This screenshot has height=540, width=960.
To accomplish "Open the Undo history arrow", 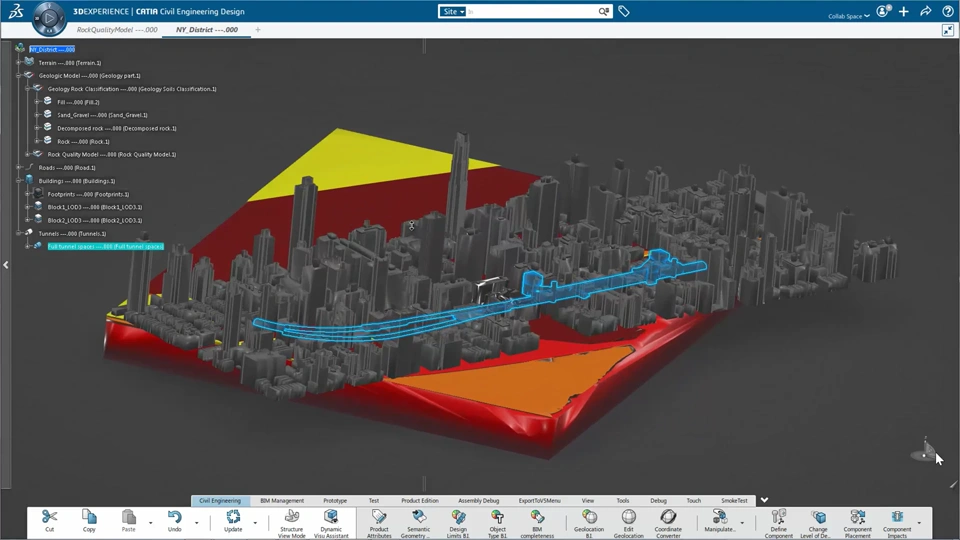I will (x=197, y=523).
